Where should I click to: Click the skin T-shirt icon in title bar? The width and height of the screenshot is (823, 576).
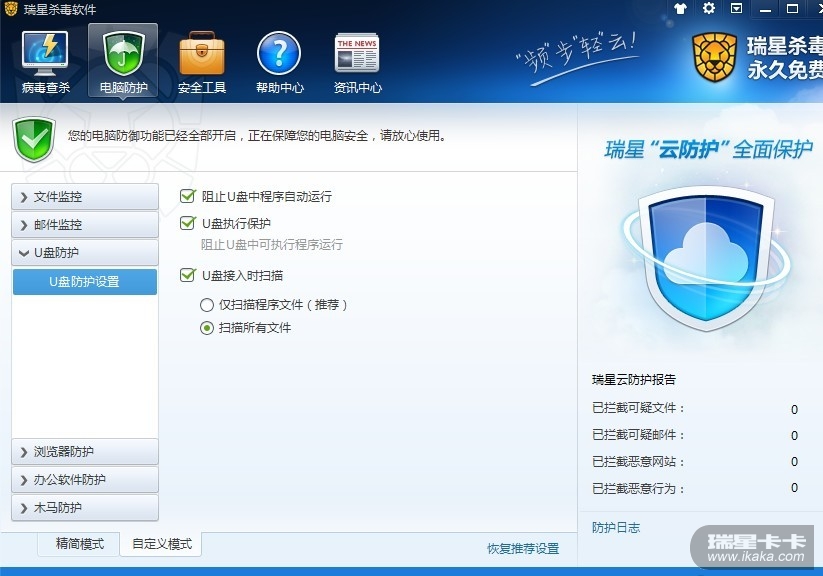tap(680, 8)
